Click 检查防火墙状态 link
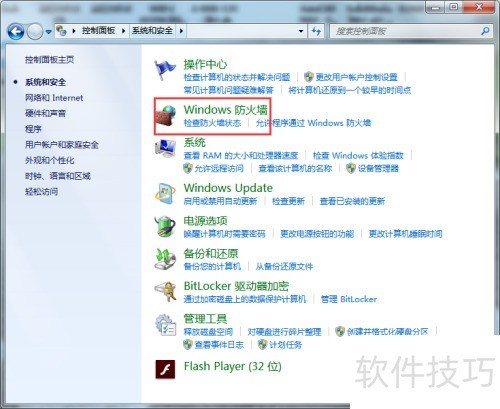The width and height of the screenshot is (500, 409). pos(212,123)
